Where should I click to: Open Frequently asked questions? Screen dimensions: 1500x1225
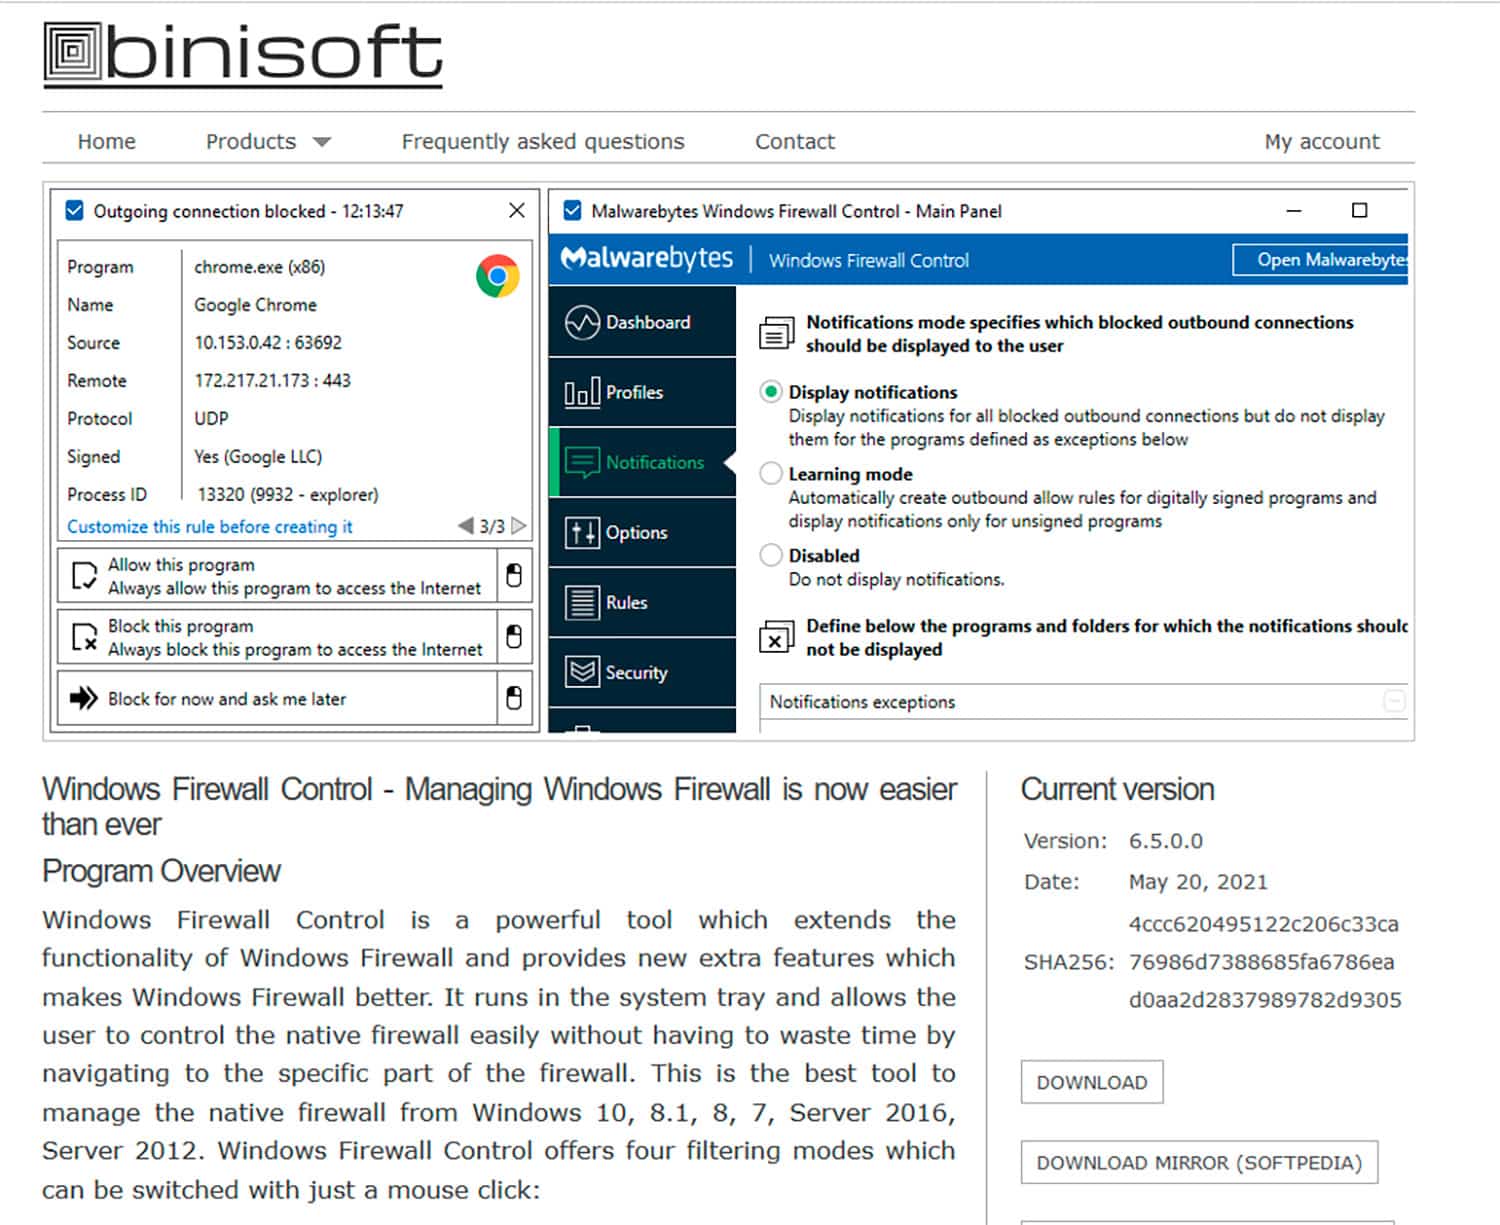(543, 141)
